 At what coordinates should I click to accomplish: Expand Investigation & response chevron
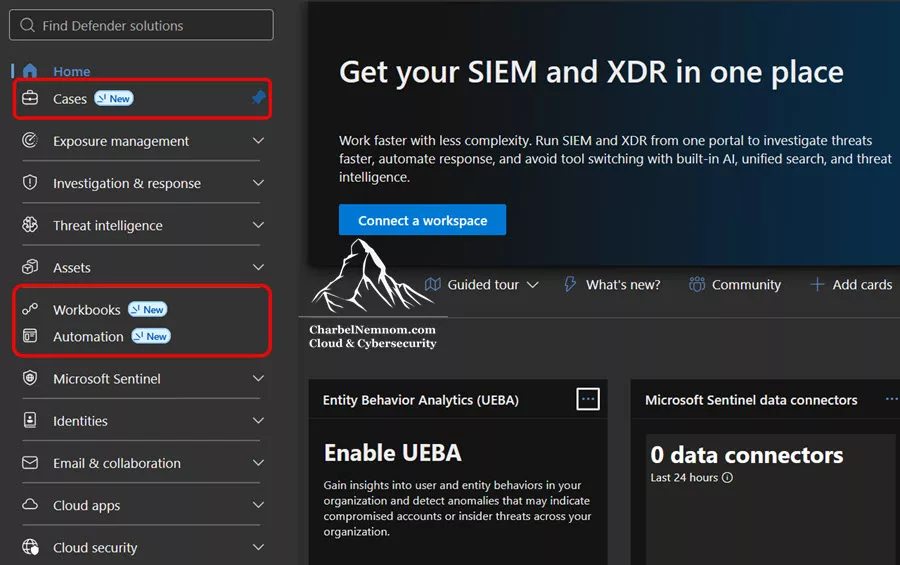click(x=258, y=183)
